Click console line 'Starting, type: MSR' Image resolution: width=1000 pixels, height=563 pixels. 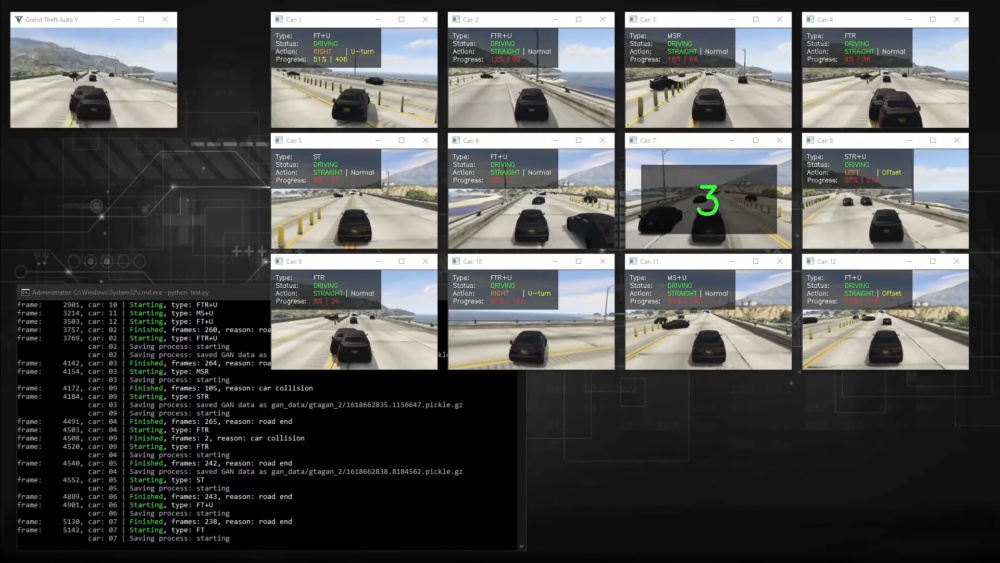pyautogui.click(x=169, y=372)
